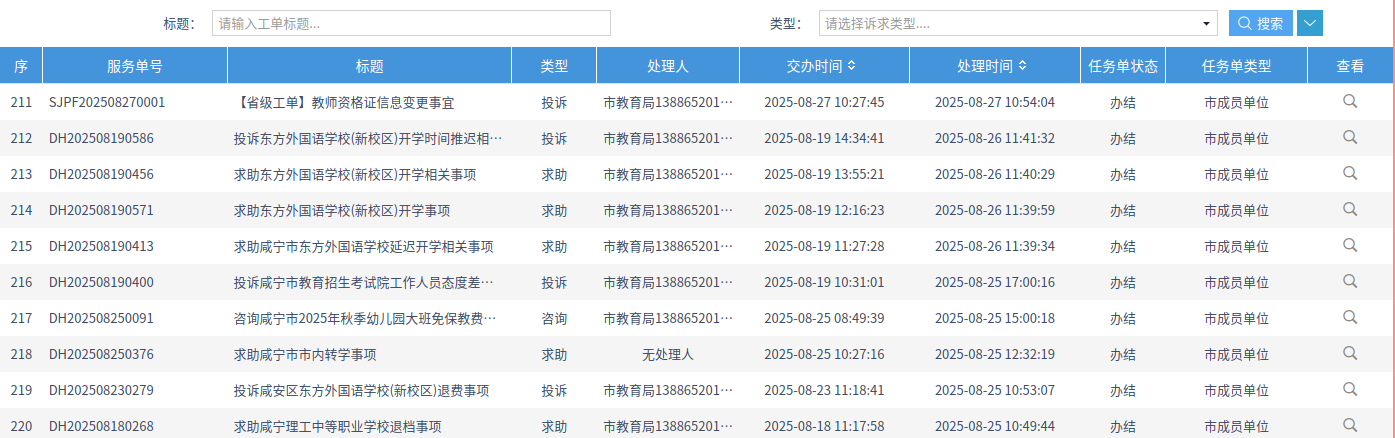This screenshot has height=438, width=1395.
Task: Click view magnifier in row 213
Action: coord(1350,173)
